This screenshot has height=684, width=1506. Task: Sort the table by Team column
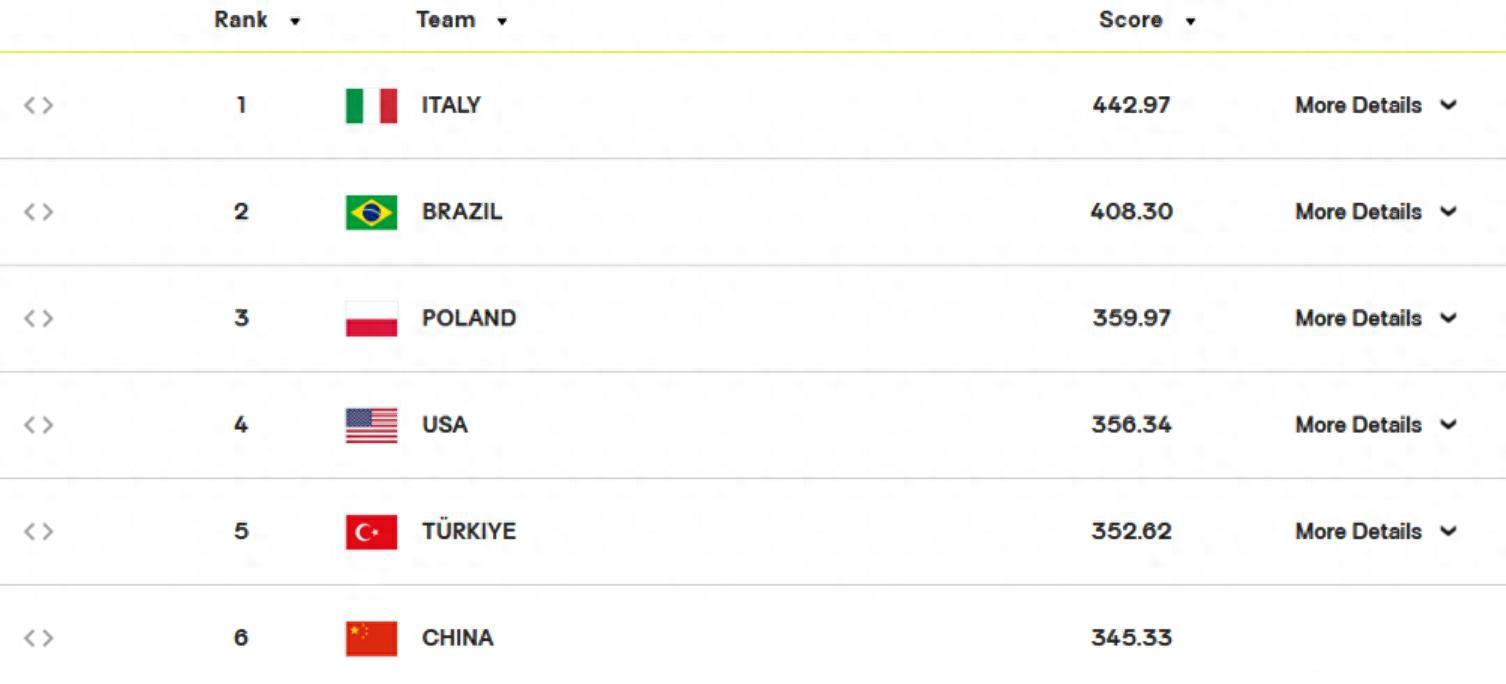pyautogui.click(x=462, y=20)
